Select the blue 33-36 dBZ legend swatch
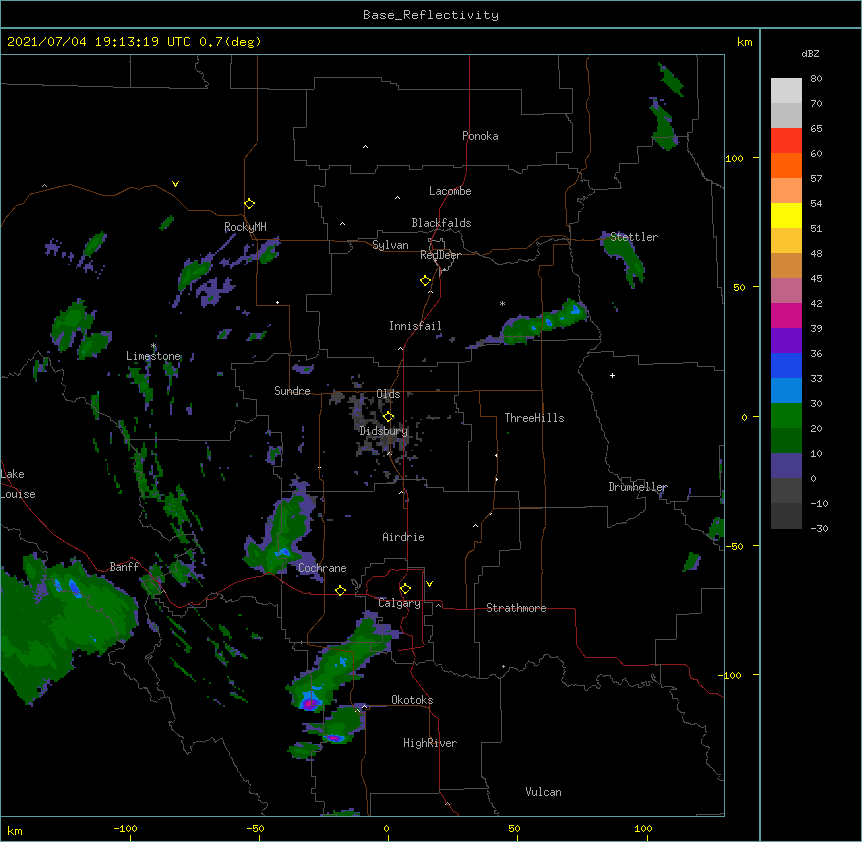Screen dimensions: 862x842 (786, 365)
